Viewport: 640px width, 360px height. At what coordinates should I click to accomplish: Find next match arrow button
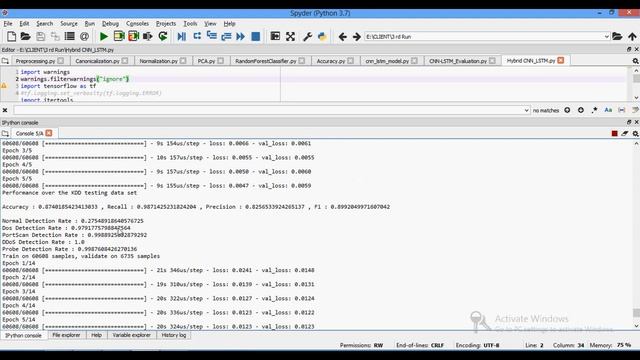pyautogui.click(x=581, y=110)
